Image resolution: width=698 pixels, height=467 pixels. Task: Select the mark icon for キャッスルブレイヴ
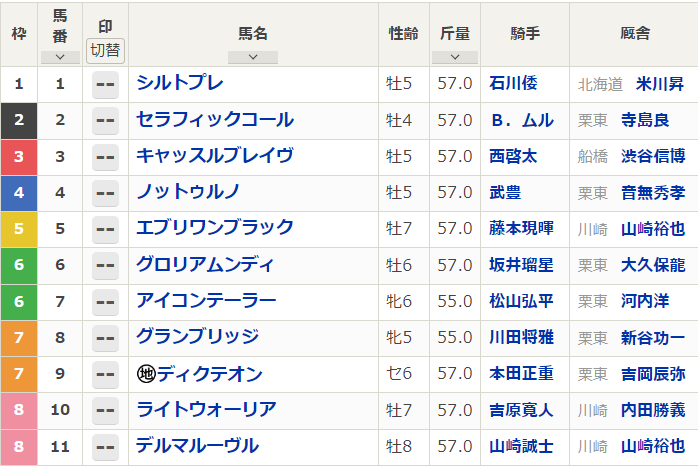click(x=105, y=156)
